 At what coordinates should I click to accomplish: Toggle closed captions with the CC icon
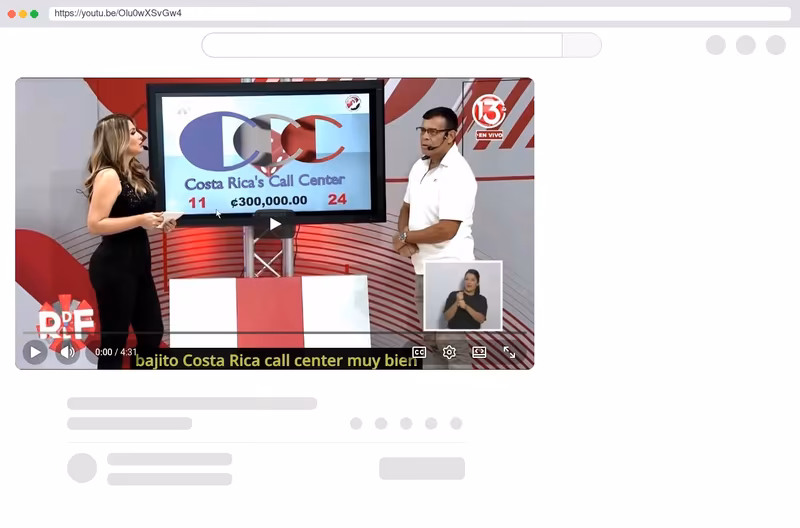point(419,353)
